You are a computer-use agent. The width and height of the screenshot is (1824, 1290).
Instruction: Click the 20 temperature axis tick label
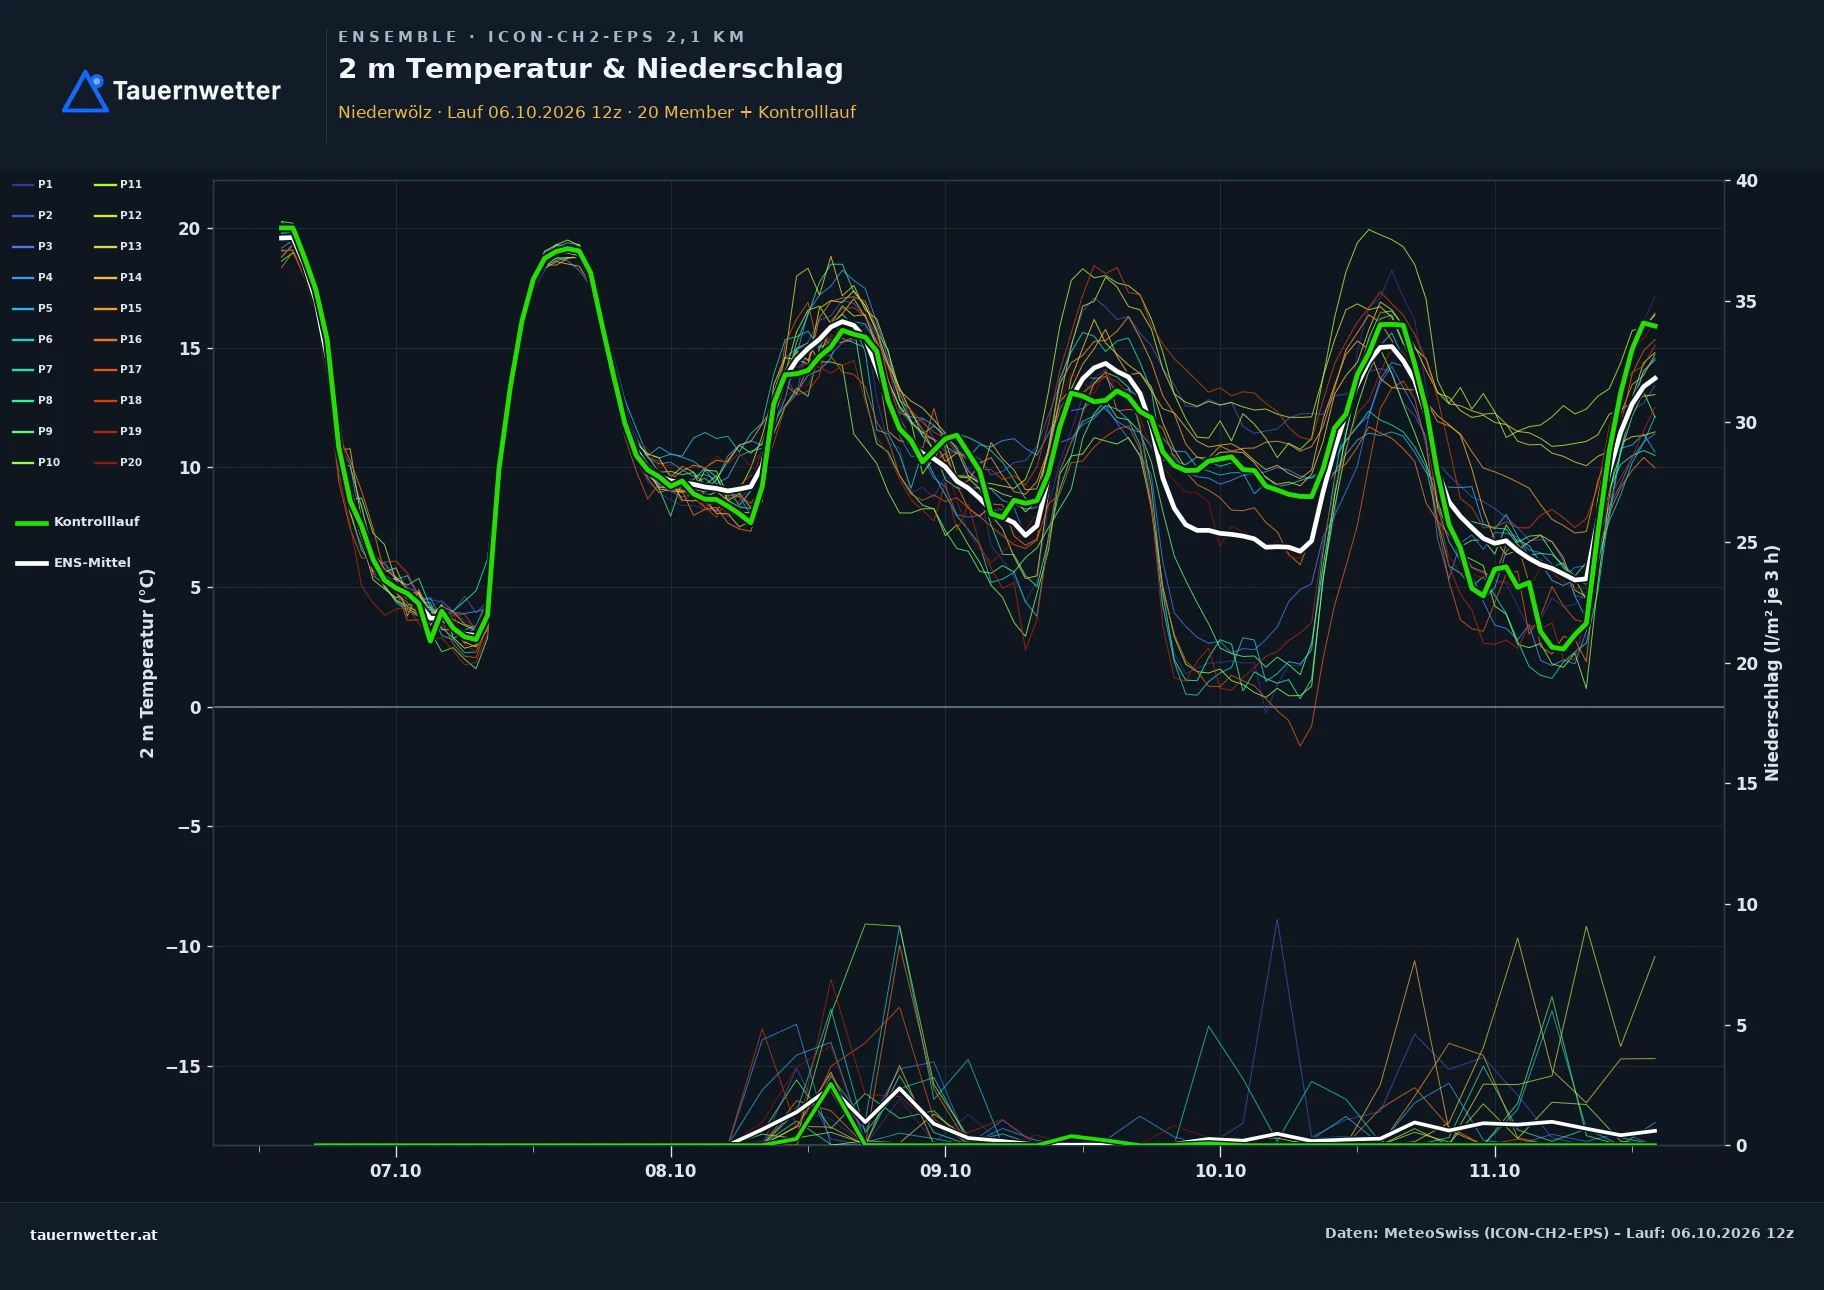point(189,229)
